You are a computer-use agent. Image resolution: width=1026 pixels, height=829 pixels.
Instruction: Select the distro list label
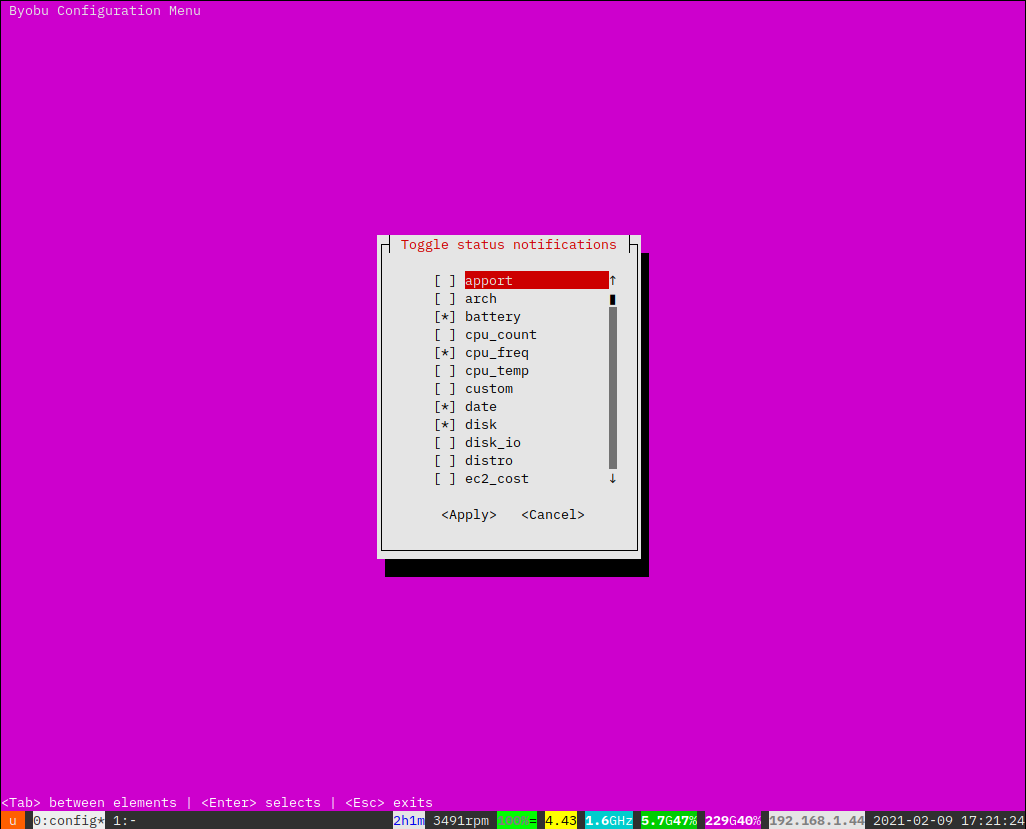489,461
